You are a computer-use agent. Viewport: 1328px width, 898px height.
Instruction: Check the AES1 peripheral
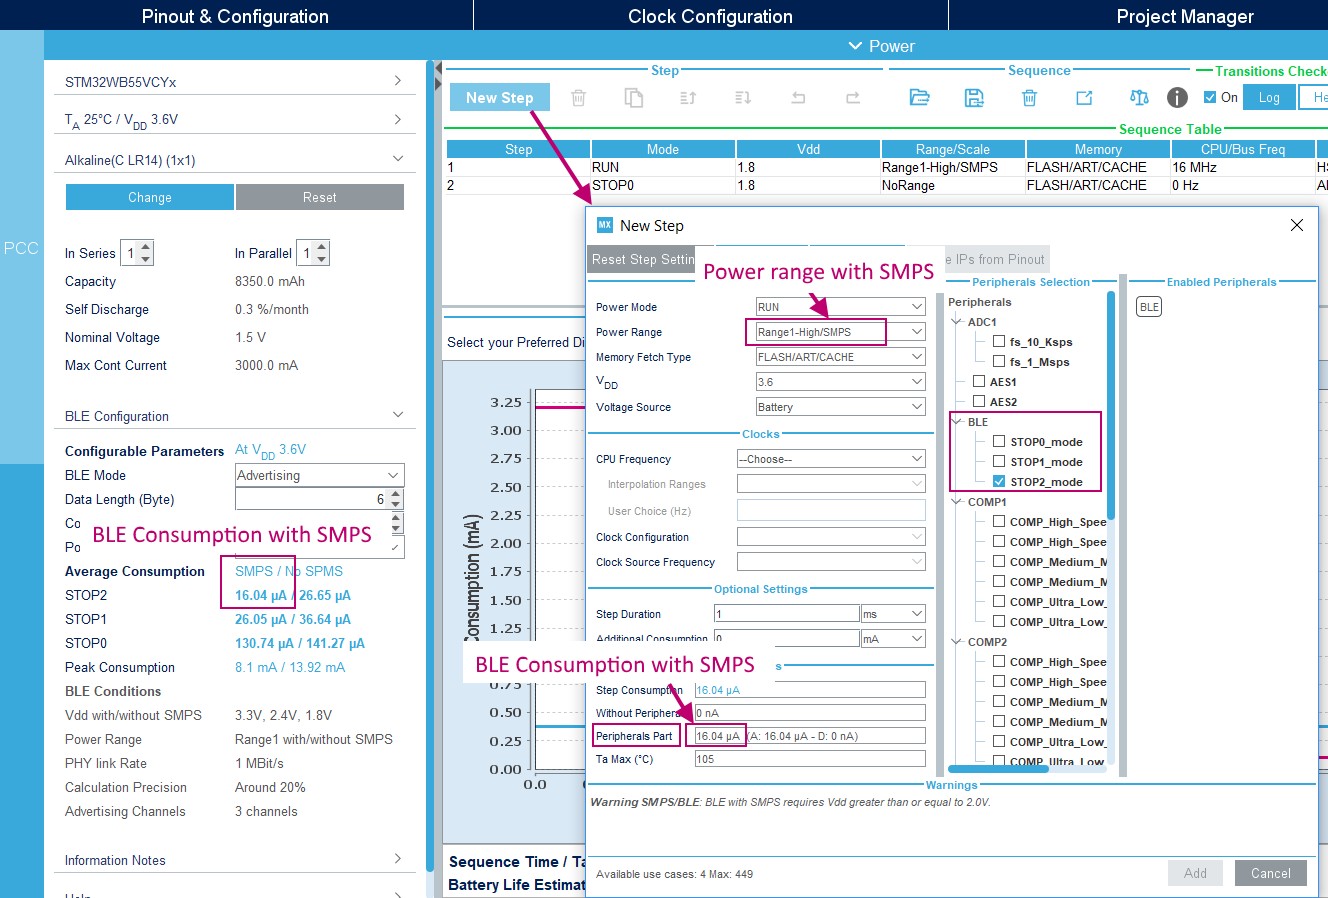point(979,382)
